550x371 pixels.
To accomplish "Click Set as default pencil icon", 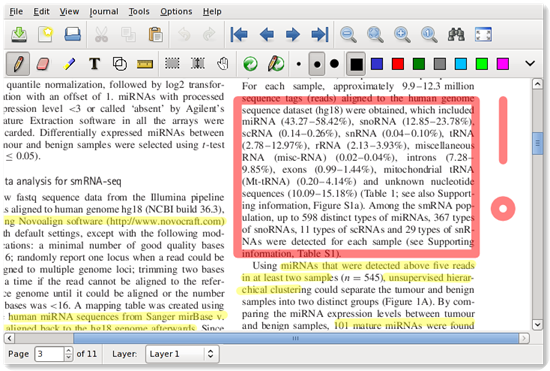I will 276,63.
